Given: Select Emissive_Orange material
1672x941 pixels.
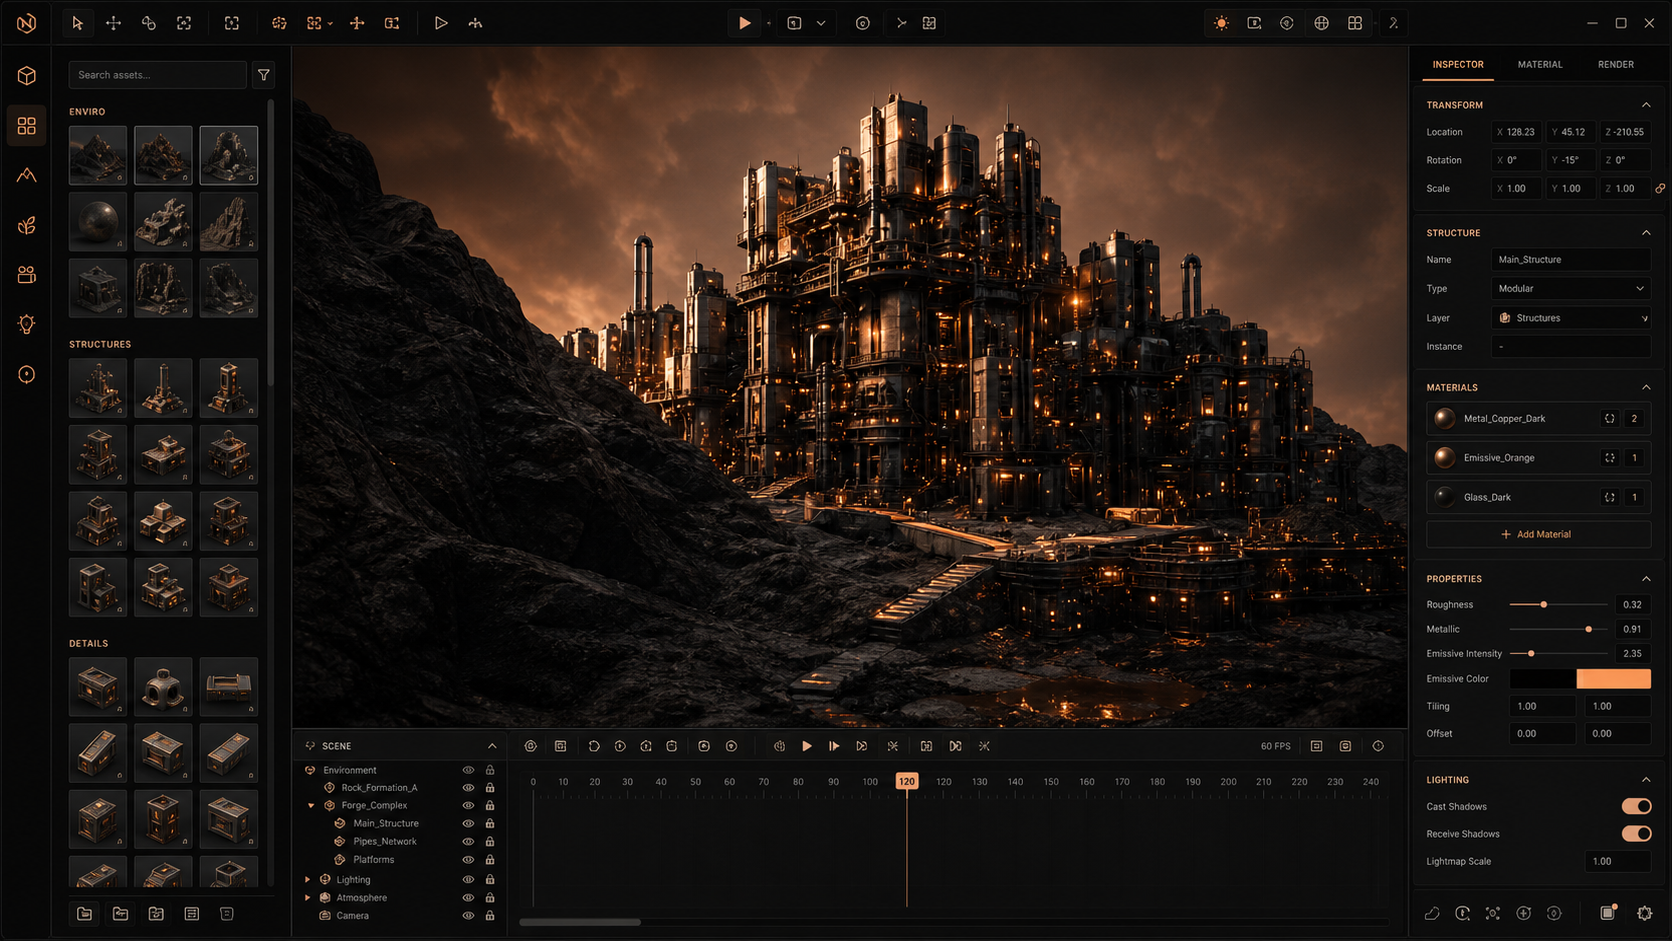Looking at the screenshot, I should [1538, 458].
